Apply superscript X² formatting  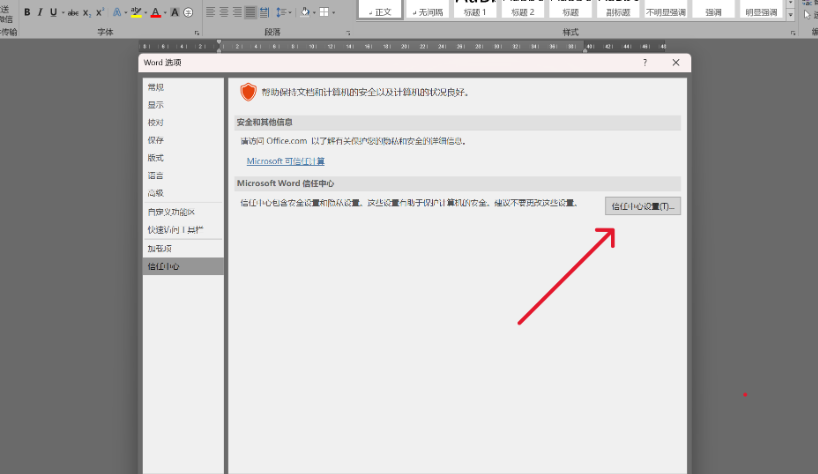coord(100,12)
